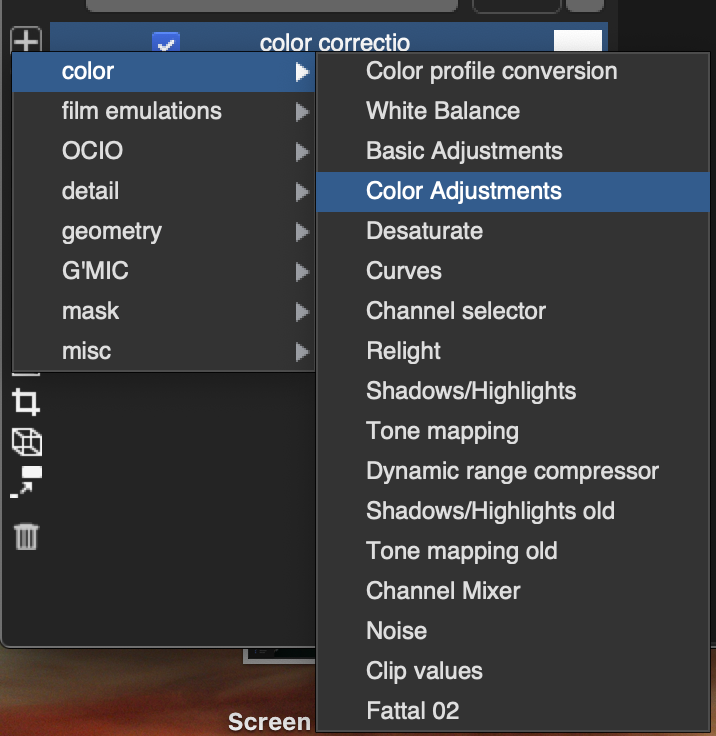This screenshot has width=716, height=736.
Task: Pick Curves from the color menu
Action: tap(404, 271)
